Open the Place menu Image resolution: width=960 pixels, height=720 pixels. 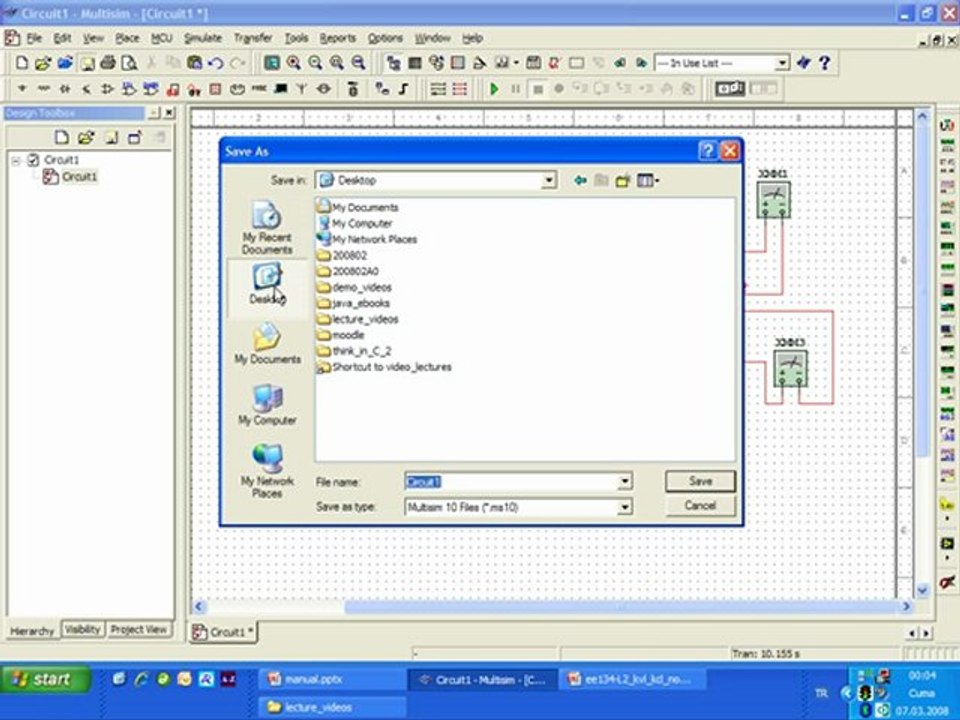pos(127,38)
